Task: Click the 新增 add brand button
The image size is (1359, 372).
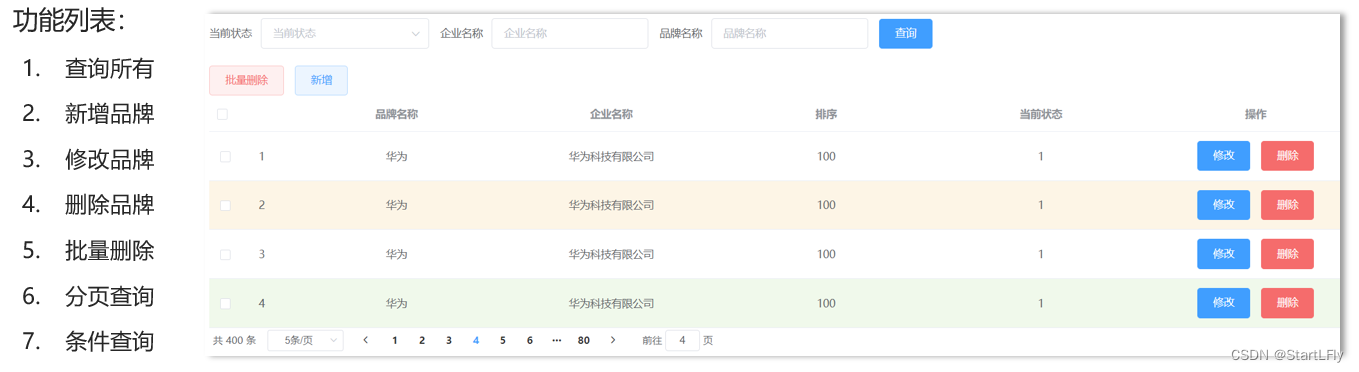Action: click(321, 80)
